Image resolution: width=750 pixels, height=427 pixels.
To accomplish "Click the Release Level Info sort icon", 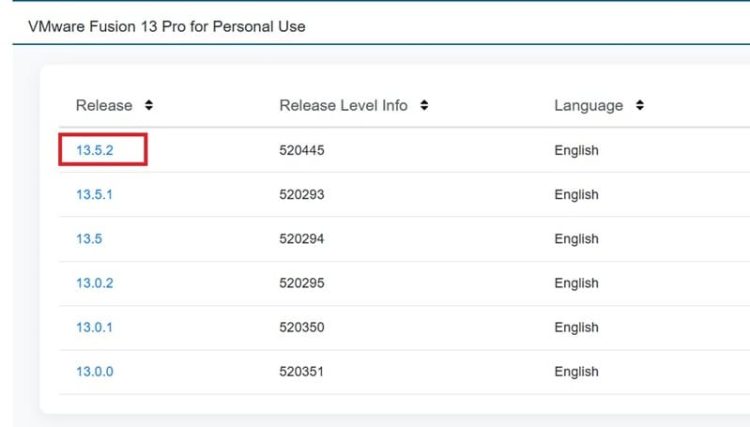I will [x=424, y=105].
